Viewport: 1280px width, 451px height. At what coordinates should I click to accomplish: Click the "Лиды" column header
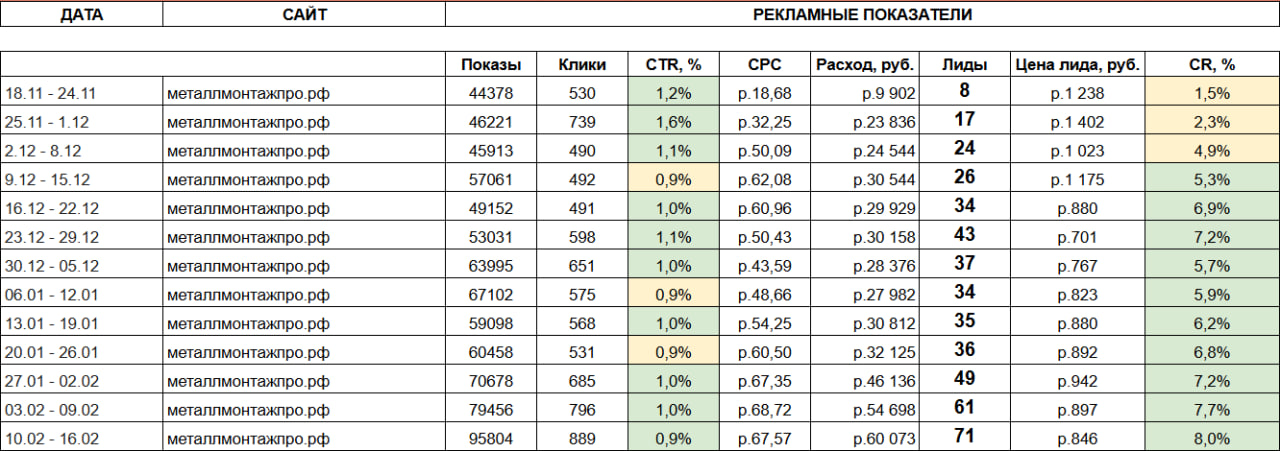(964, 65)
